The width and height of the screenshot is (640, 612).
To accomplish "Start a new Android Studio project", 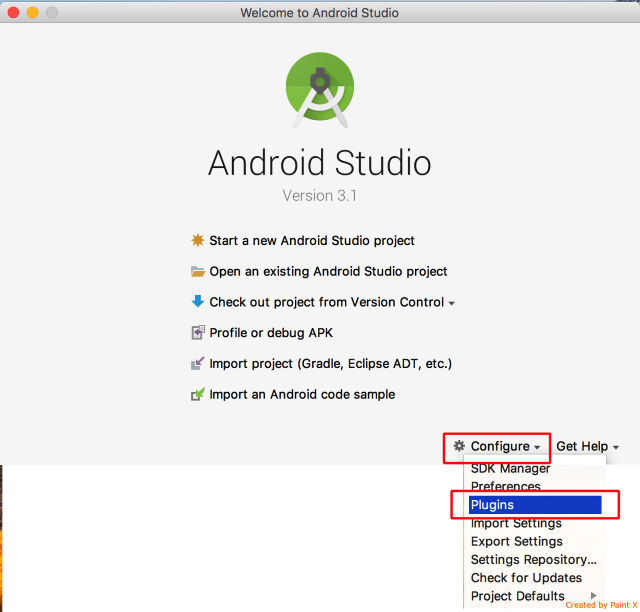I will 311,241.
